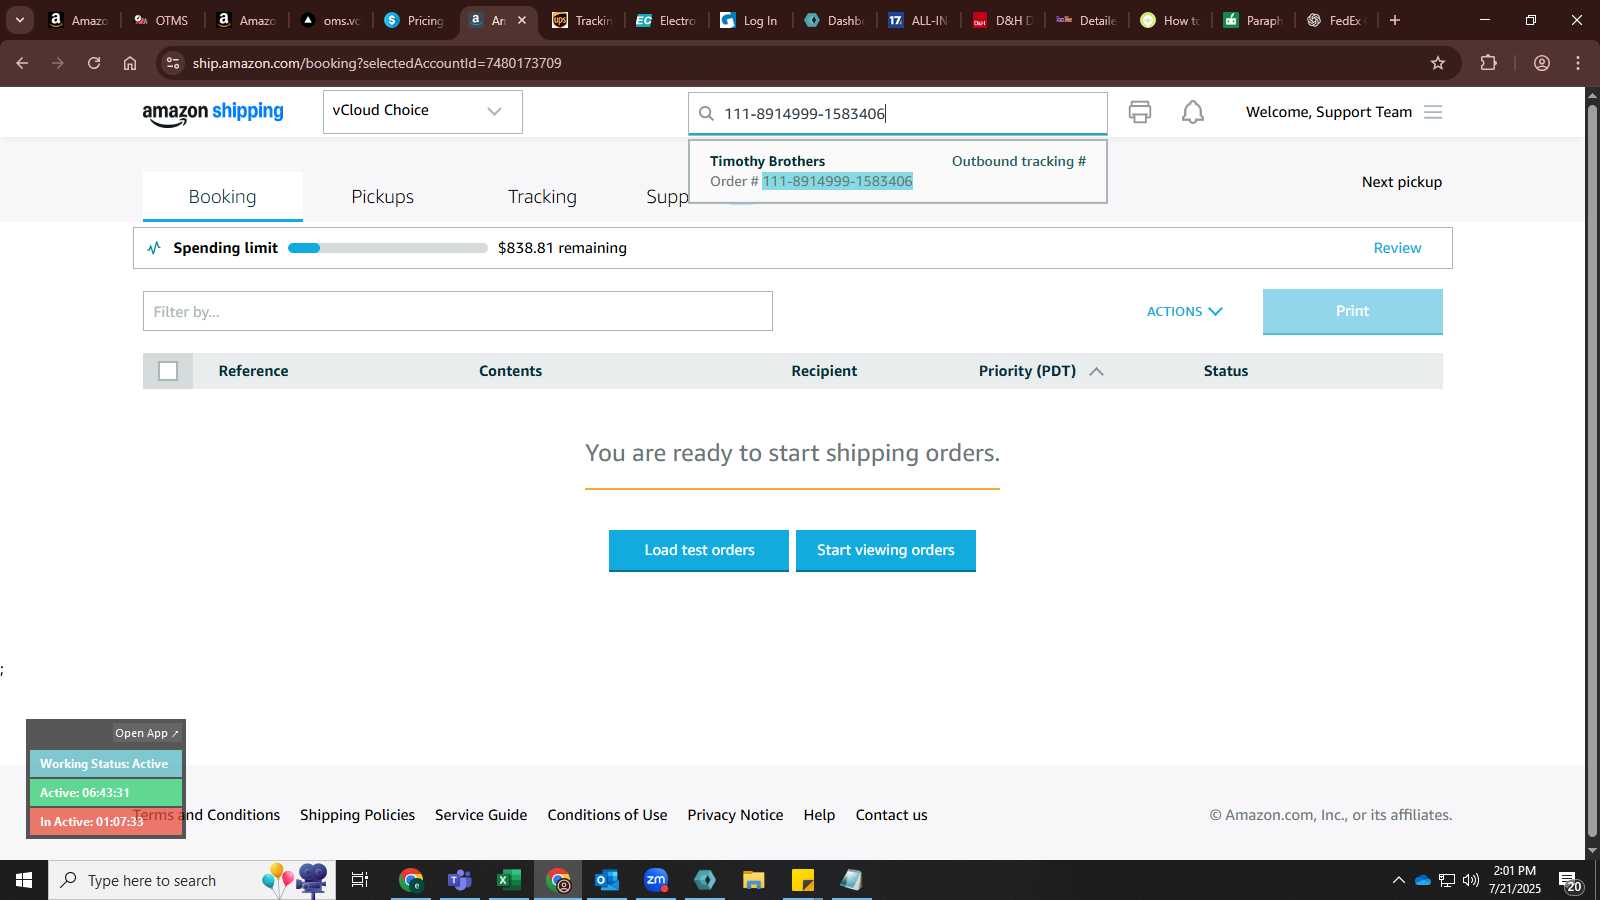This screenshot has width=1600, height=900.
Task: Close the active Amazon Shipping browser tab
Action: [x=522, y=20]
